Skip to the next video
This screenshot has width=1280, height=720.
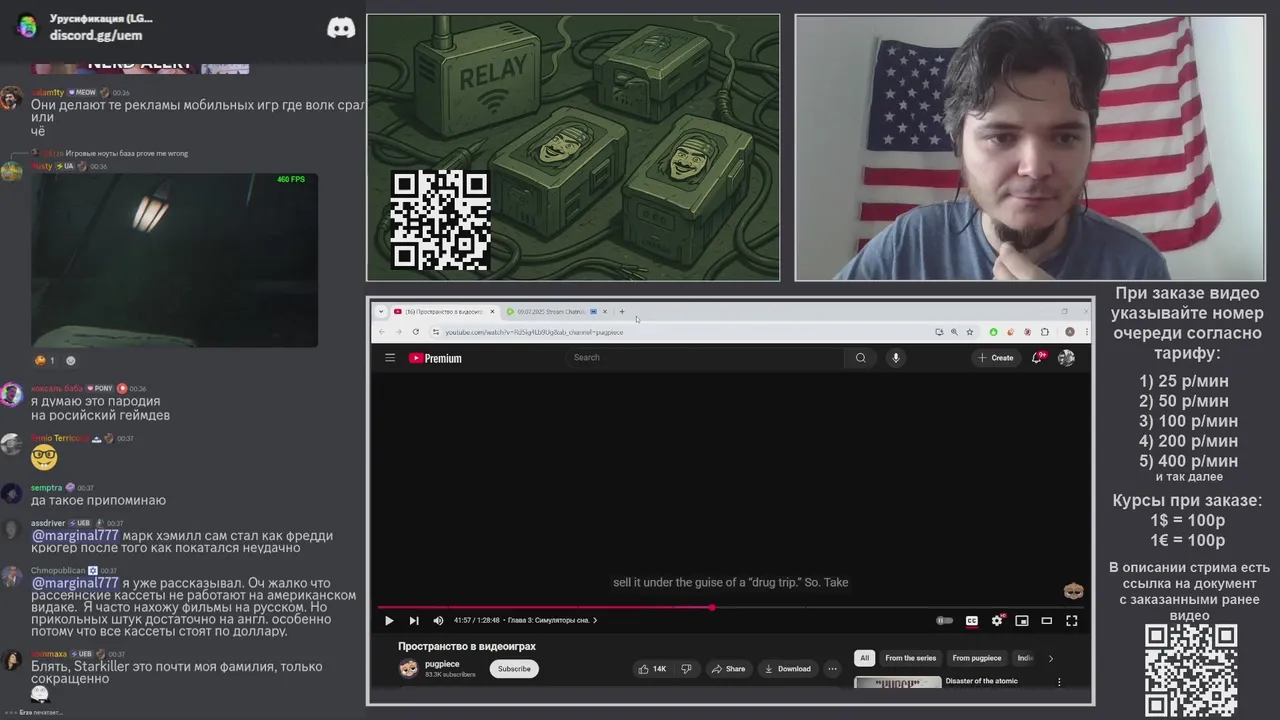414,621
